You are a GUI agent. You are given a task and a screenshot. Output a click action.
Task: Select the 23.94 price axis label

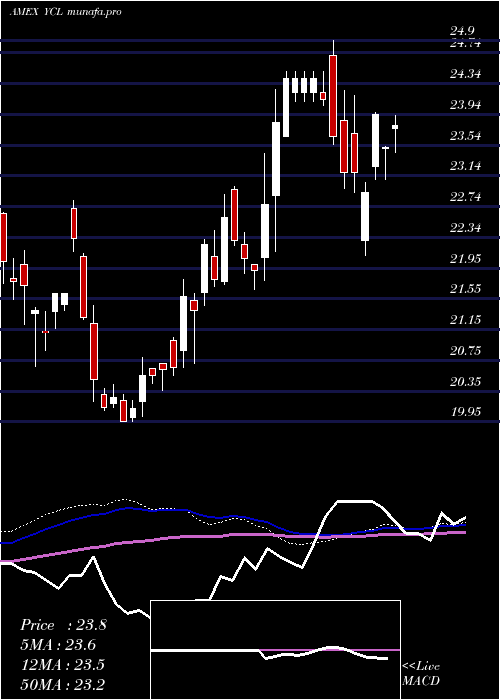point(466,105)
